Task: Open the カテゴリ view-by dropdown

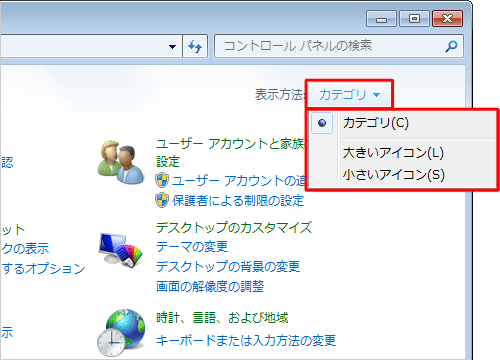Action: [x=349, y=95]
